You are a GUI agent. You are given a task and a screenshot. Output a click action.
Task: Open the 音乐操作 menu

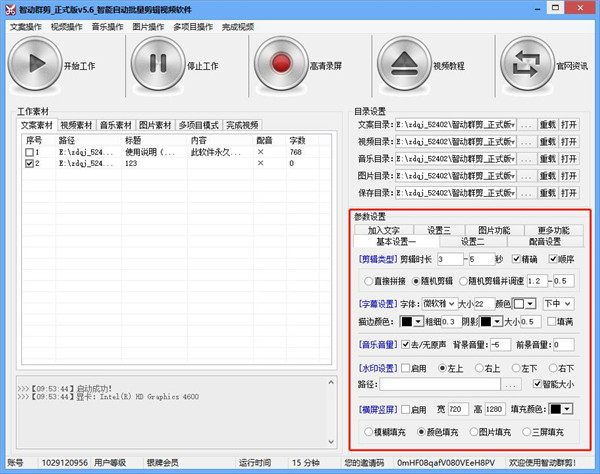106,26
